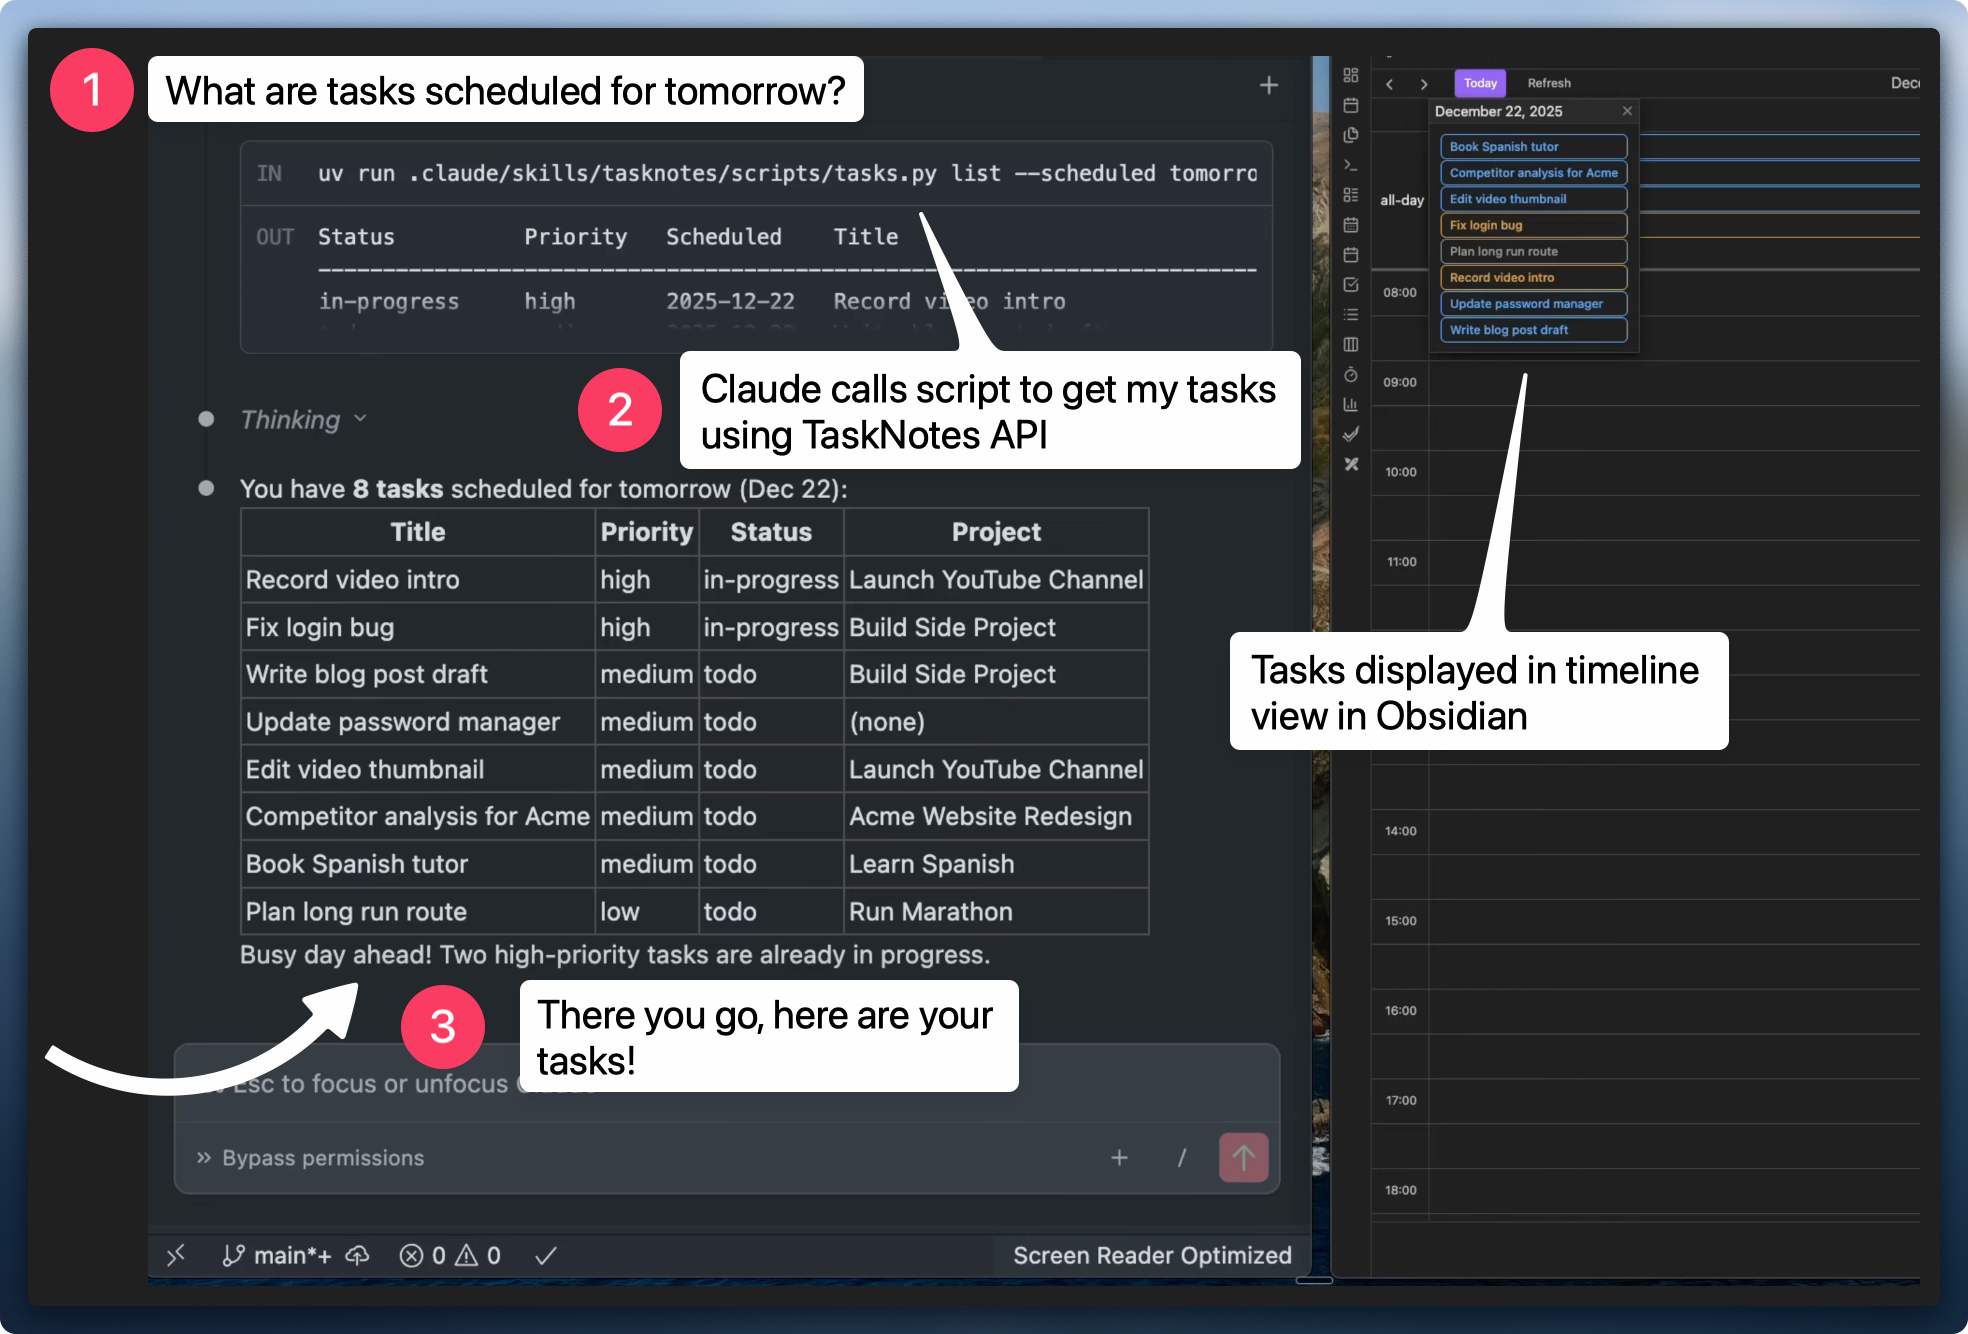Select the kanban board icon in the sidebar
Image resolution: width=1968 pixels, height=1334 pixels.
(x=1351, y=193)
